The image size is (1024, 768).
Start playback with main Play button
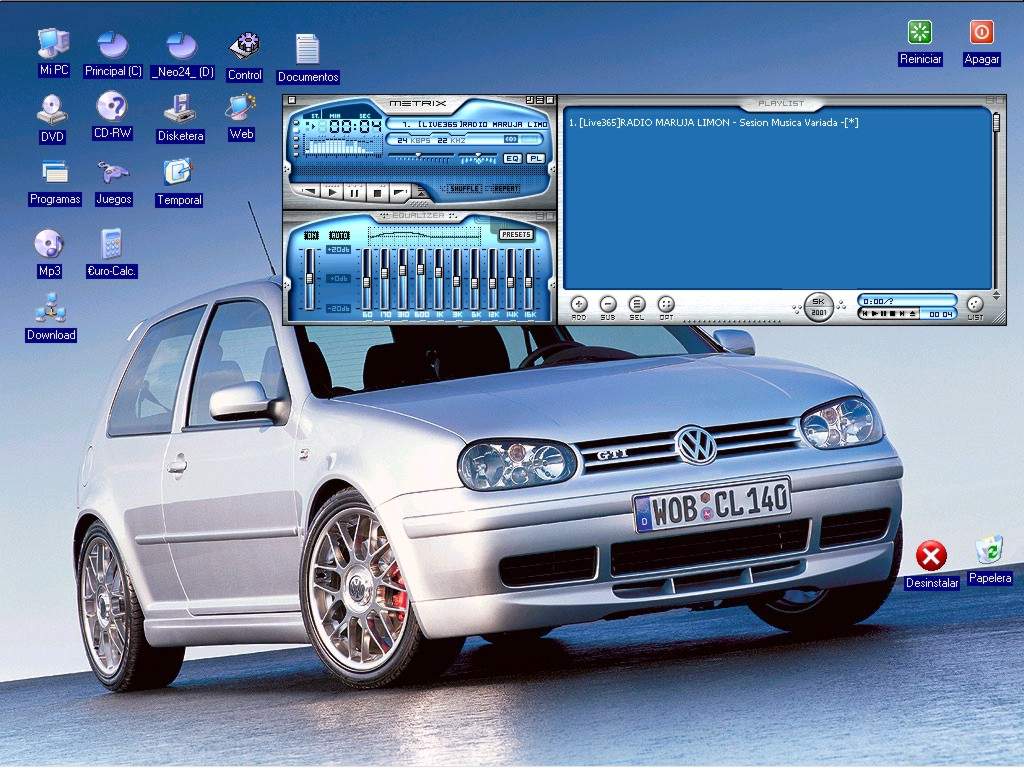[332, 193]
